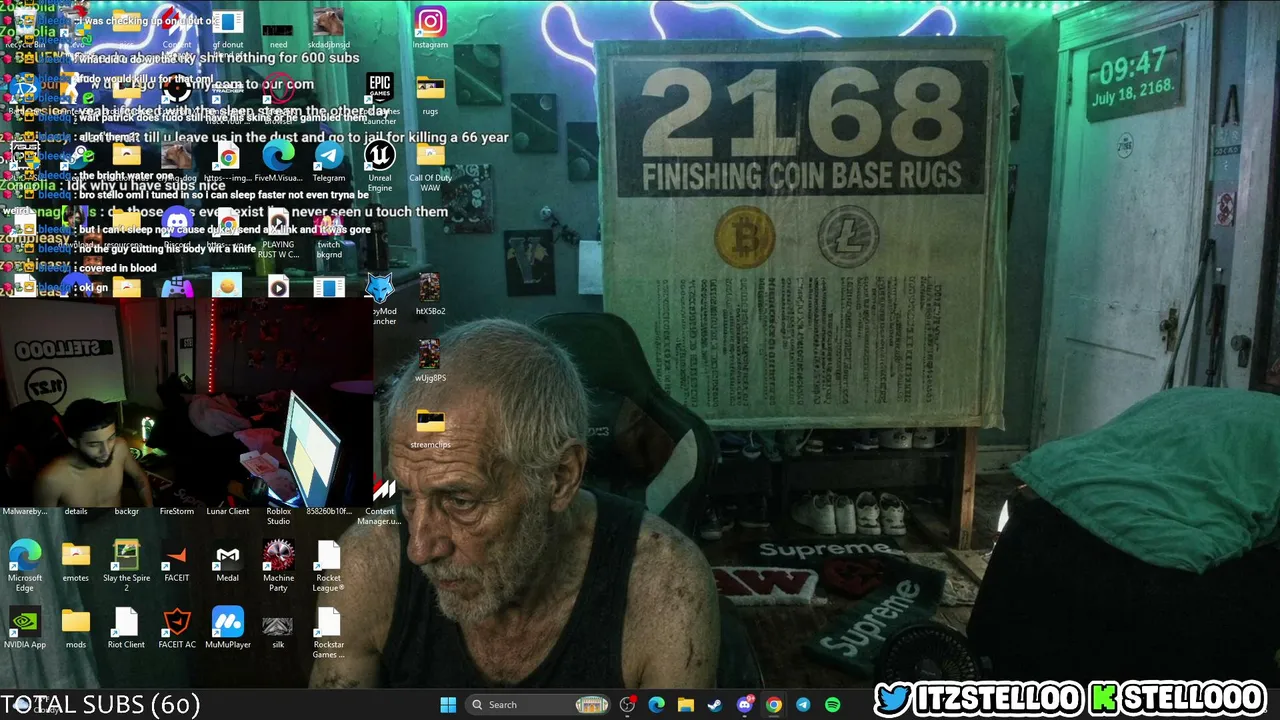Open the Instagram desktop shortcut
1280x720 pixels.
click(430, 28)
